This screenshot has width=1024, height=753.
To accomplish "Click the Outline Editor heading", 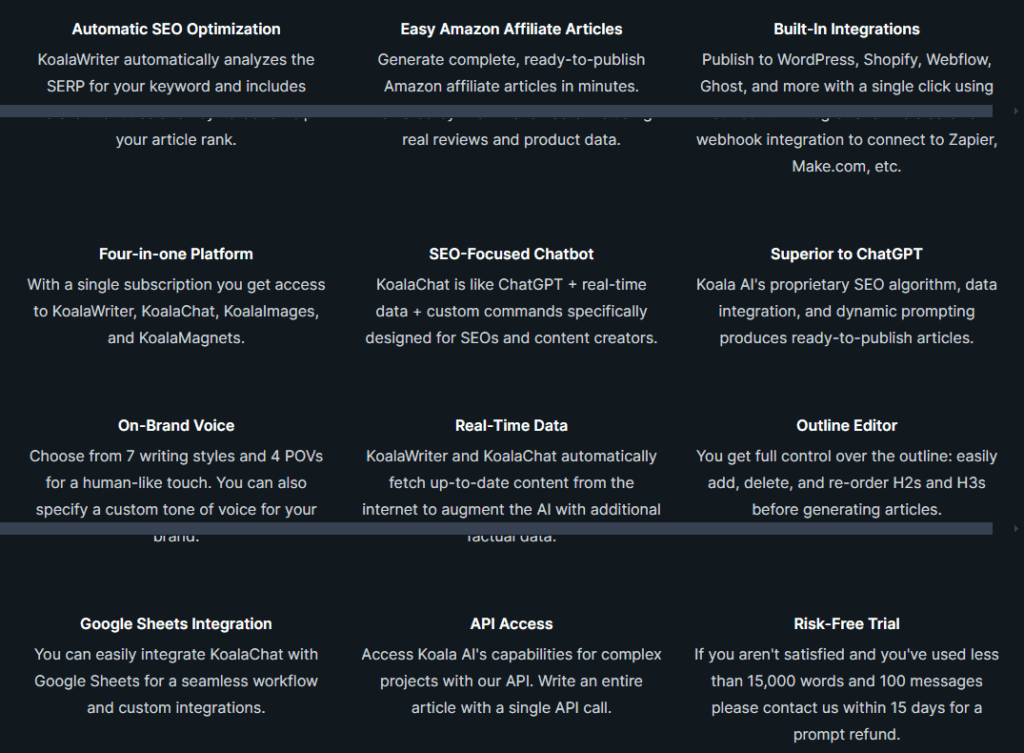I will (x=846, y=426).
